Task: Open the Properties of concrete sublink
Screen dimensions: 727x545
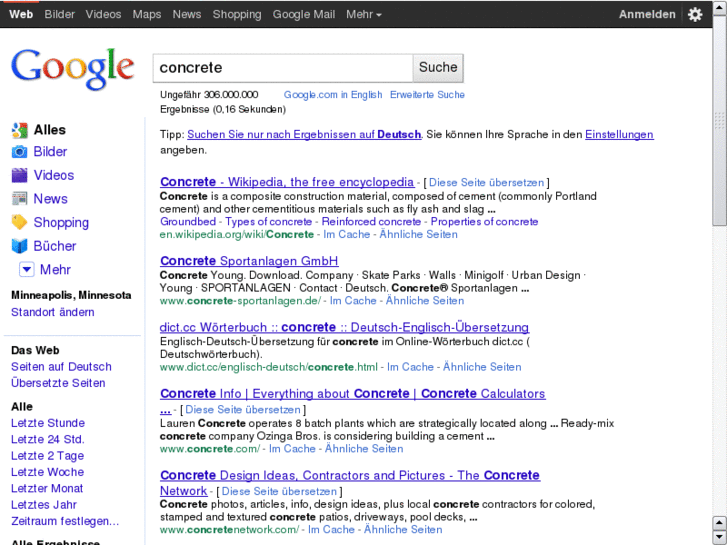Action: pos(484,222)
